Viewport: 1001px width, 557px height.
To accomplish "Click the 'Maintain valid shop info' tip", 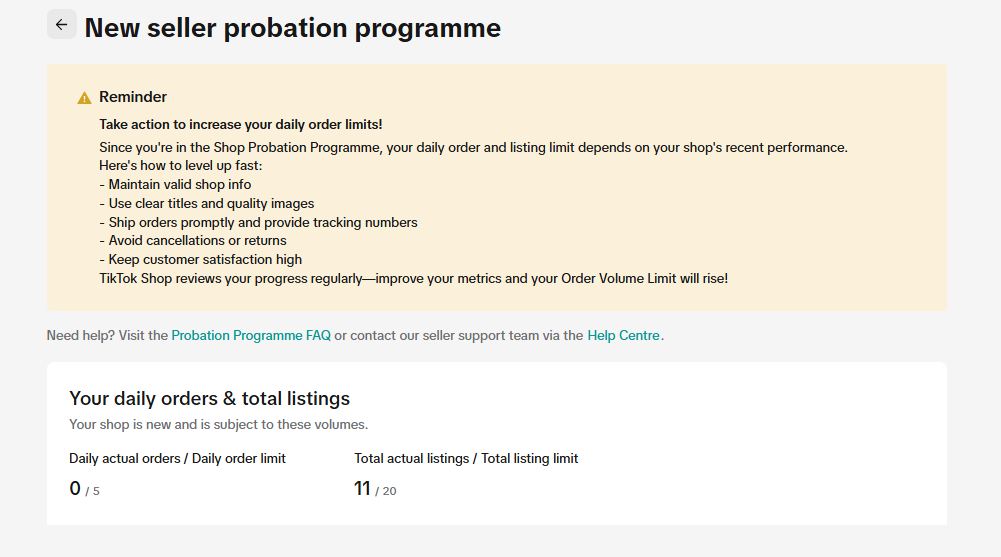I will tap(175, 184).
